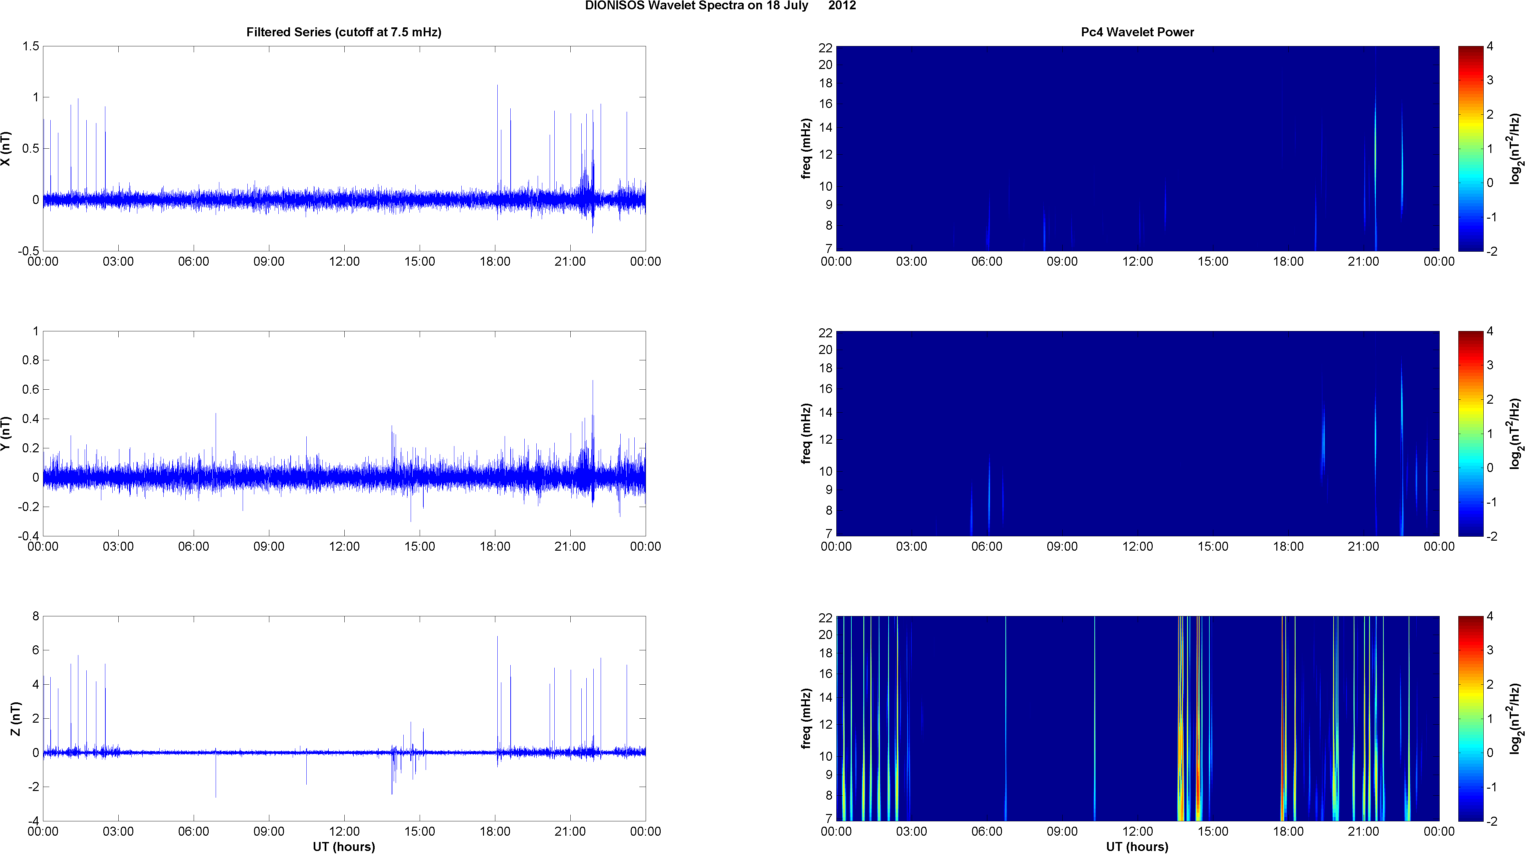Select the top wavelet power spectrogram
This screenshot has height=854, width=1525.
click(x=1137, y=148)
